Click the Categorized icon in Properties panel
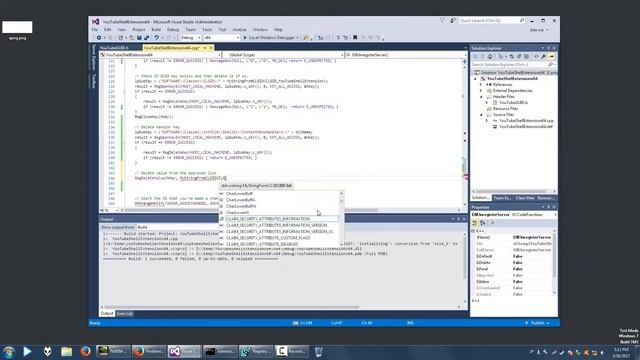 475,223
